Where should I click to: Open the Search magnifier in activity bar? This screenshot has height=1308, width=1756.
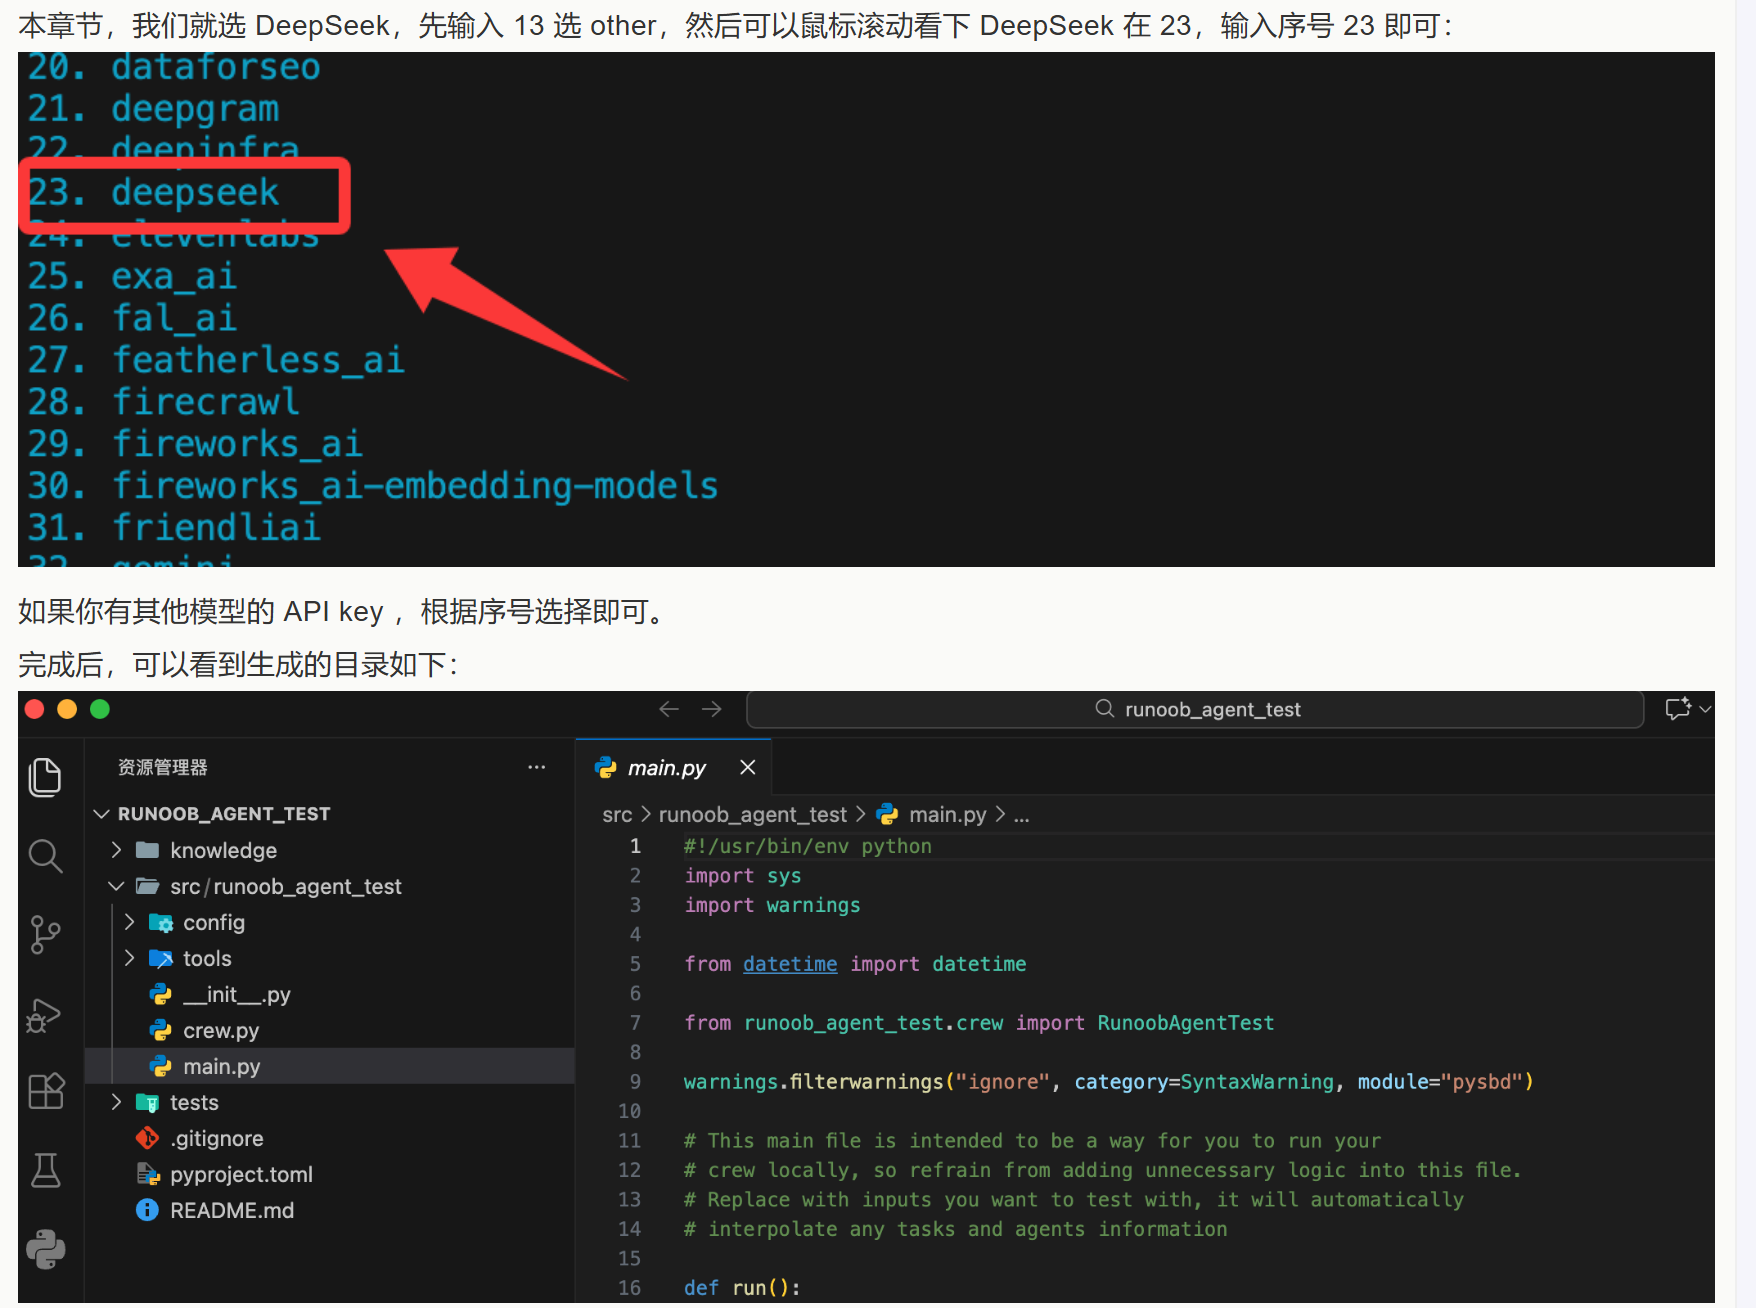tap(45, 856)
